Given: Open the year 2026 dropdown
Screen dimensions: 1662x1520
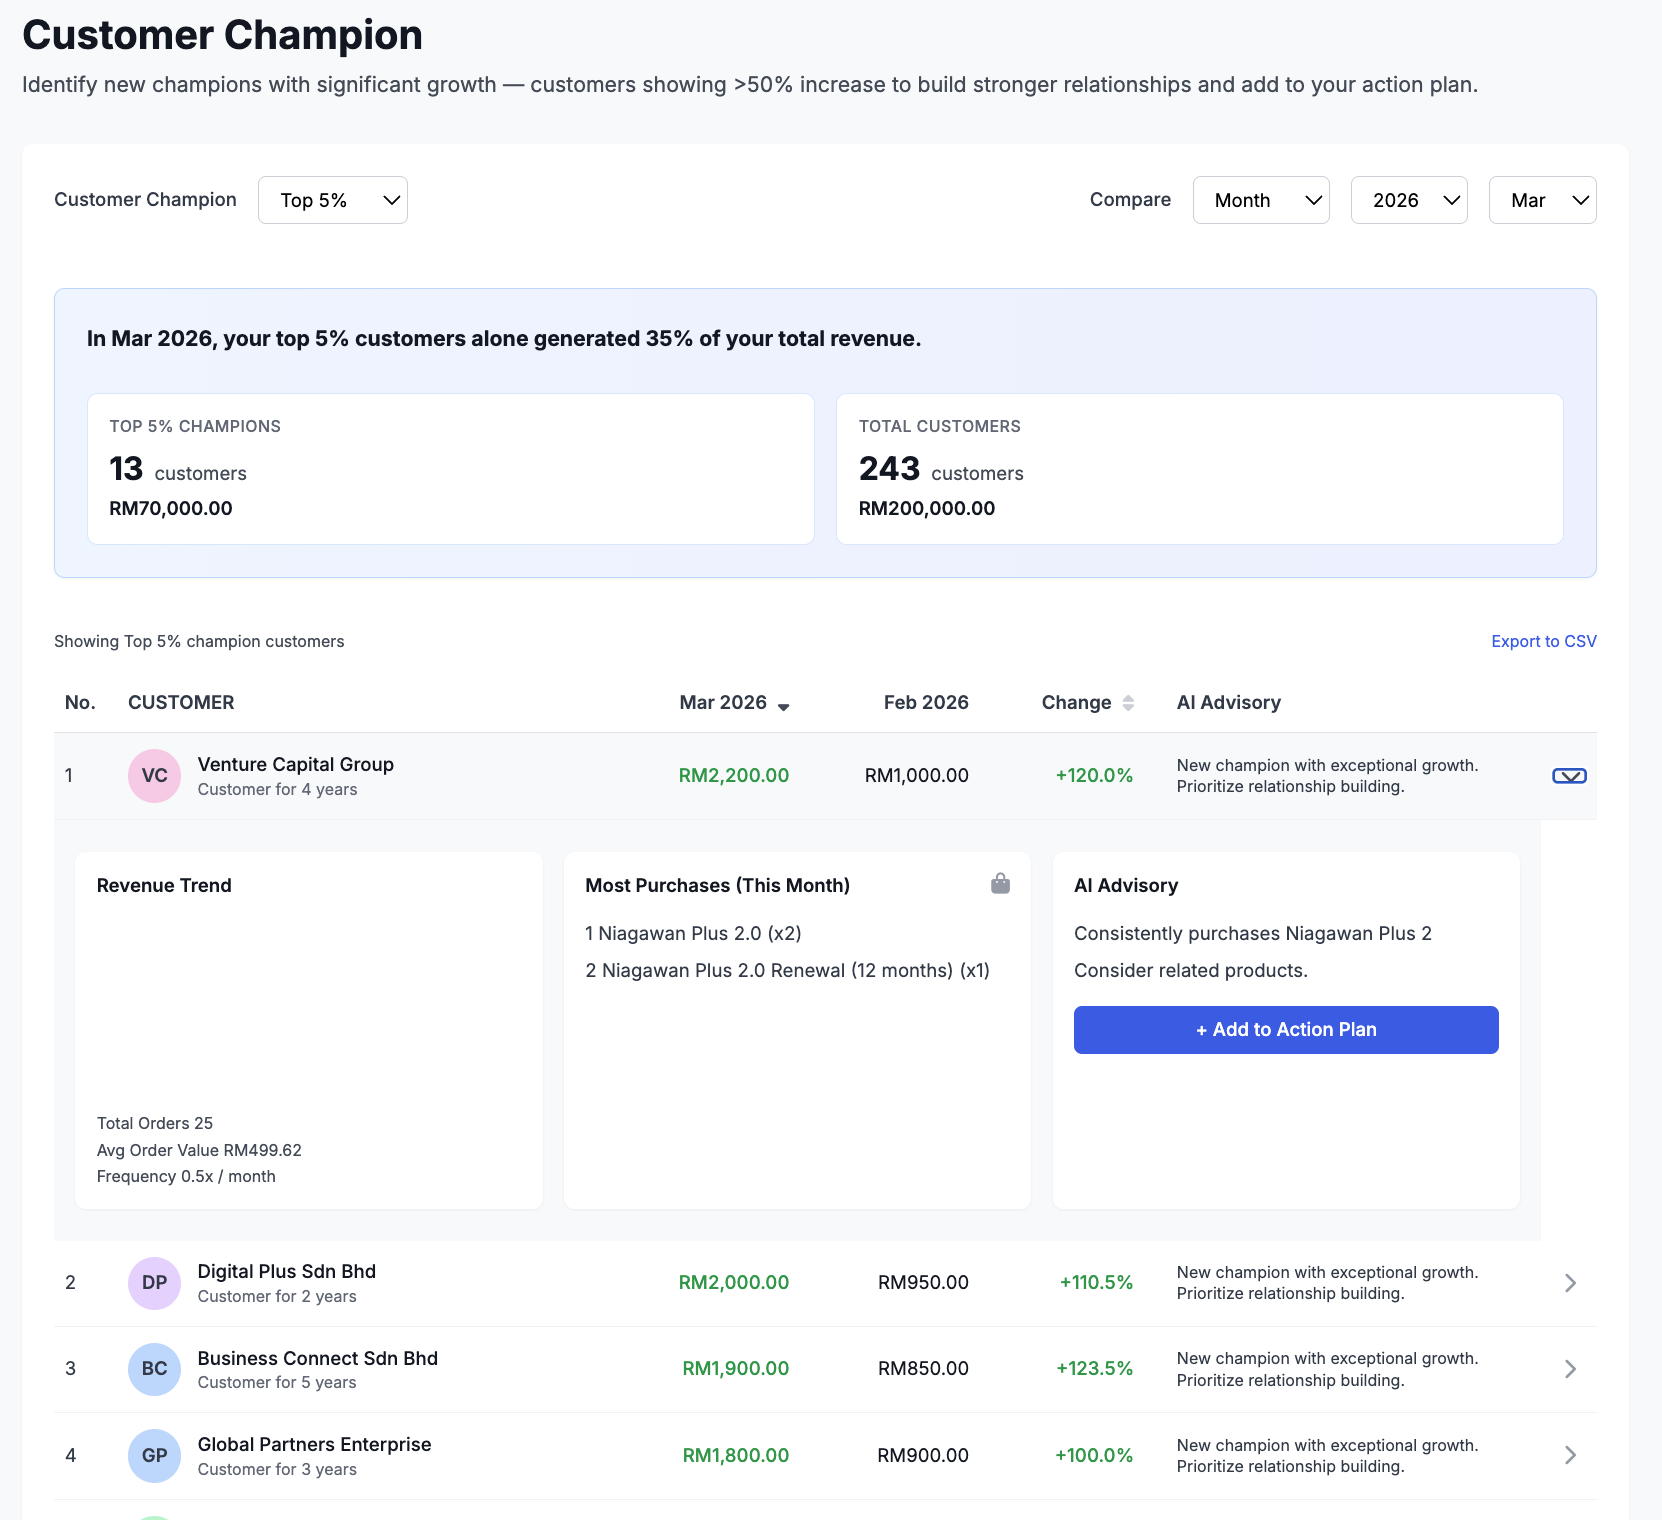Looking at the screenshot, I should click(x=1409, y=200).
